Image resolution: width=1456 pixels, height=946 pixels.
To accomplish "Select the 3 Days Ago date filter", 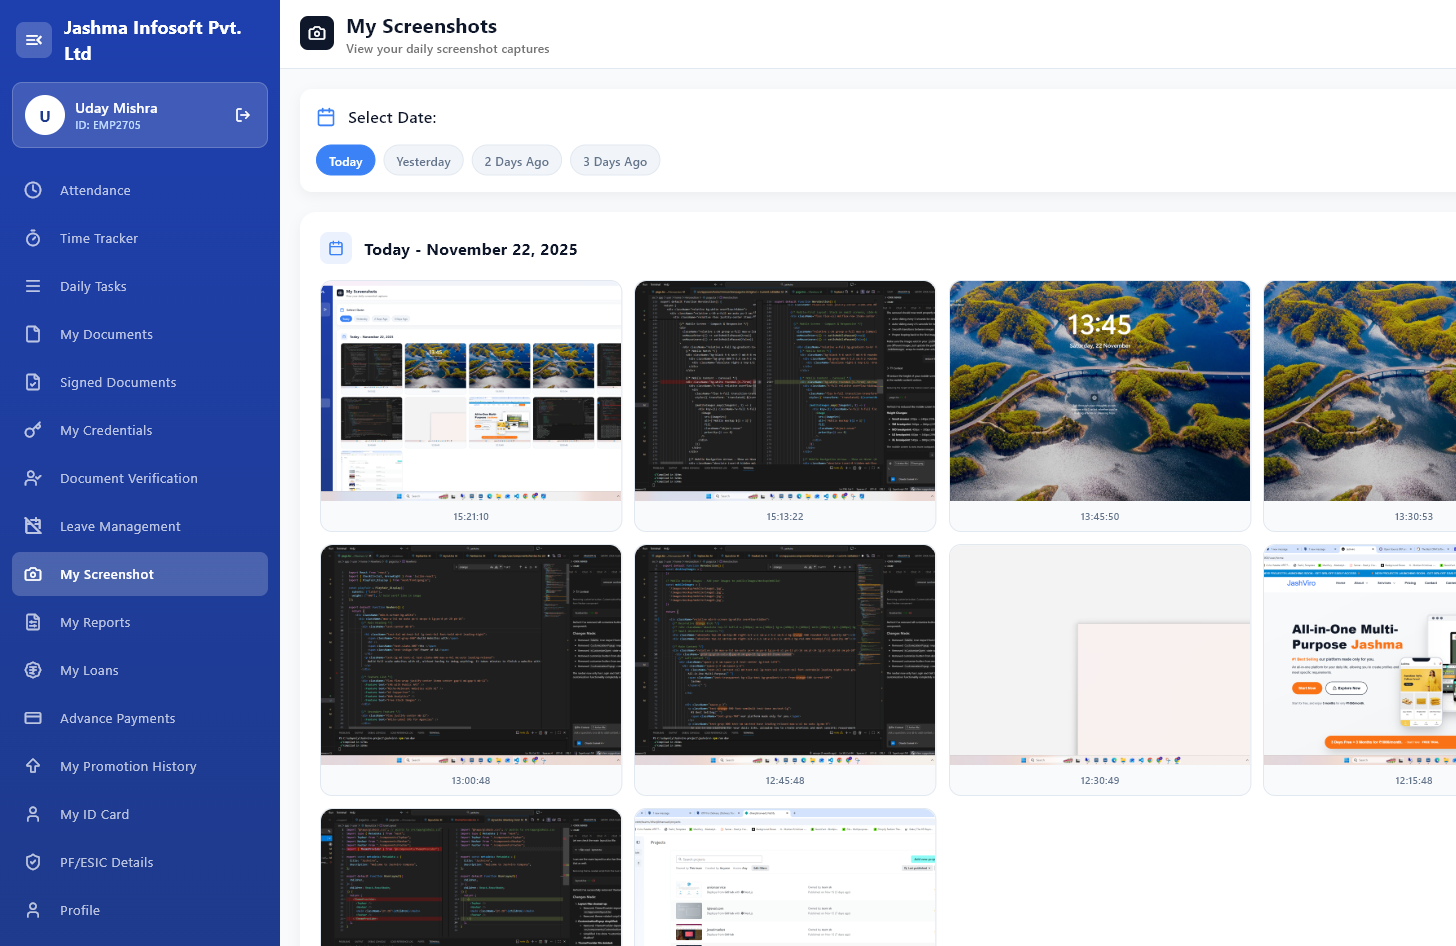I will 615,160.
